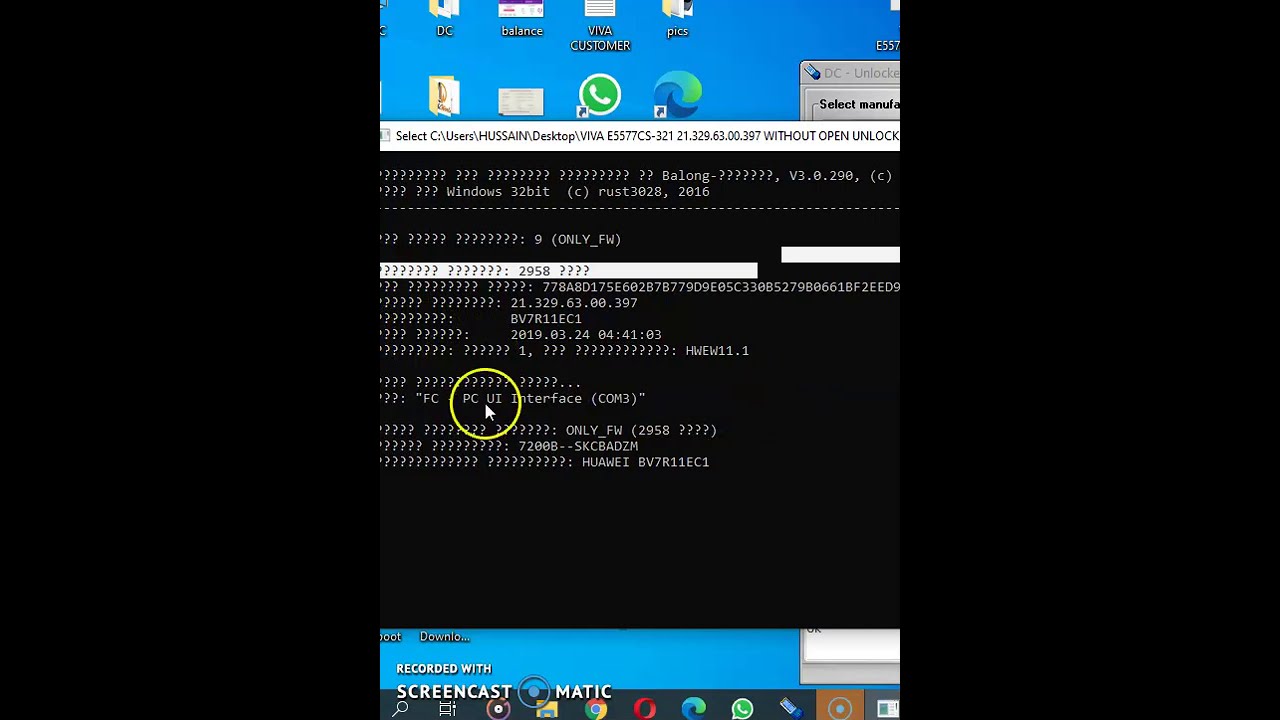Open Windows Search from the taskbar
Screen dimensions: 1280x720
(x=400, y=709)
